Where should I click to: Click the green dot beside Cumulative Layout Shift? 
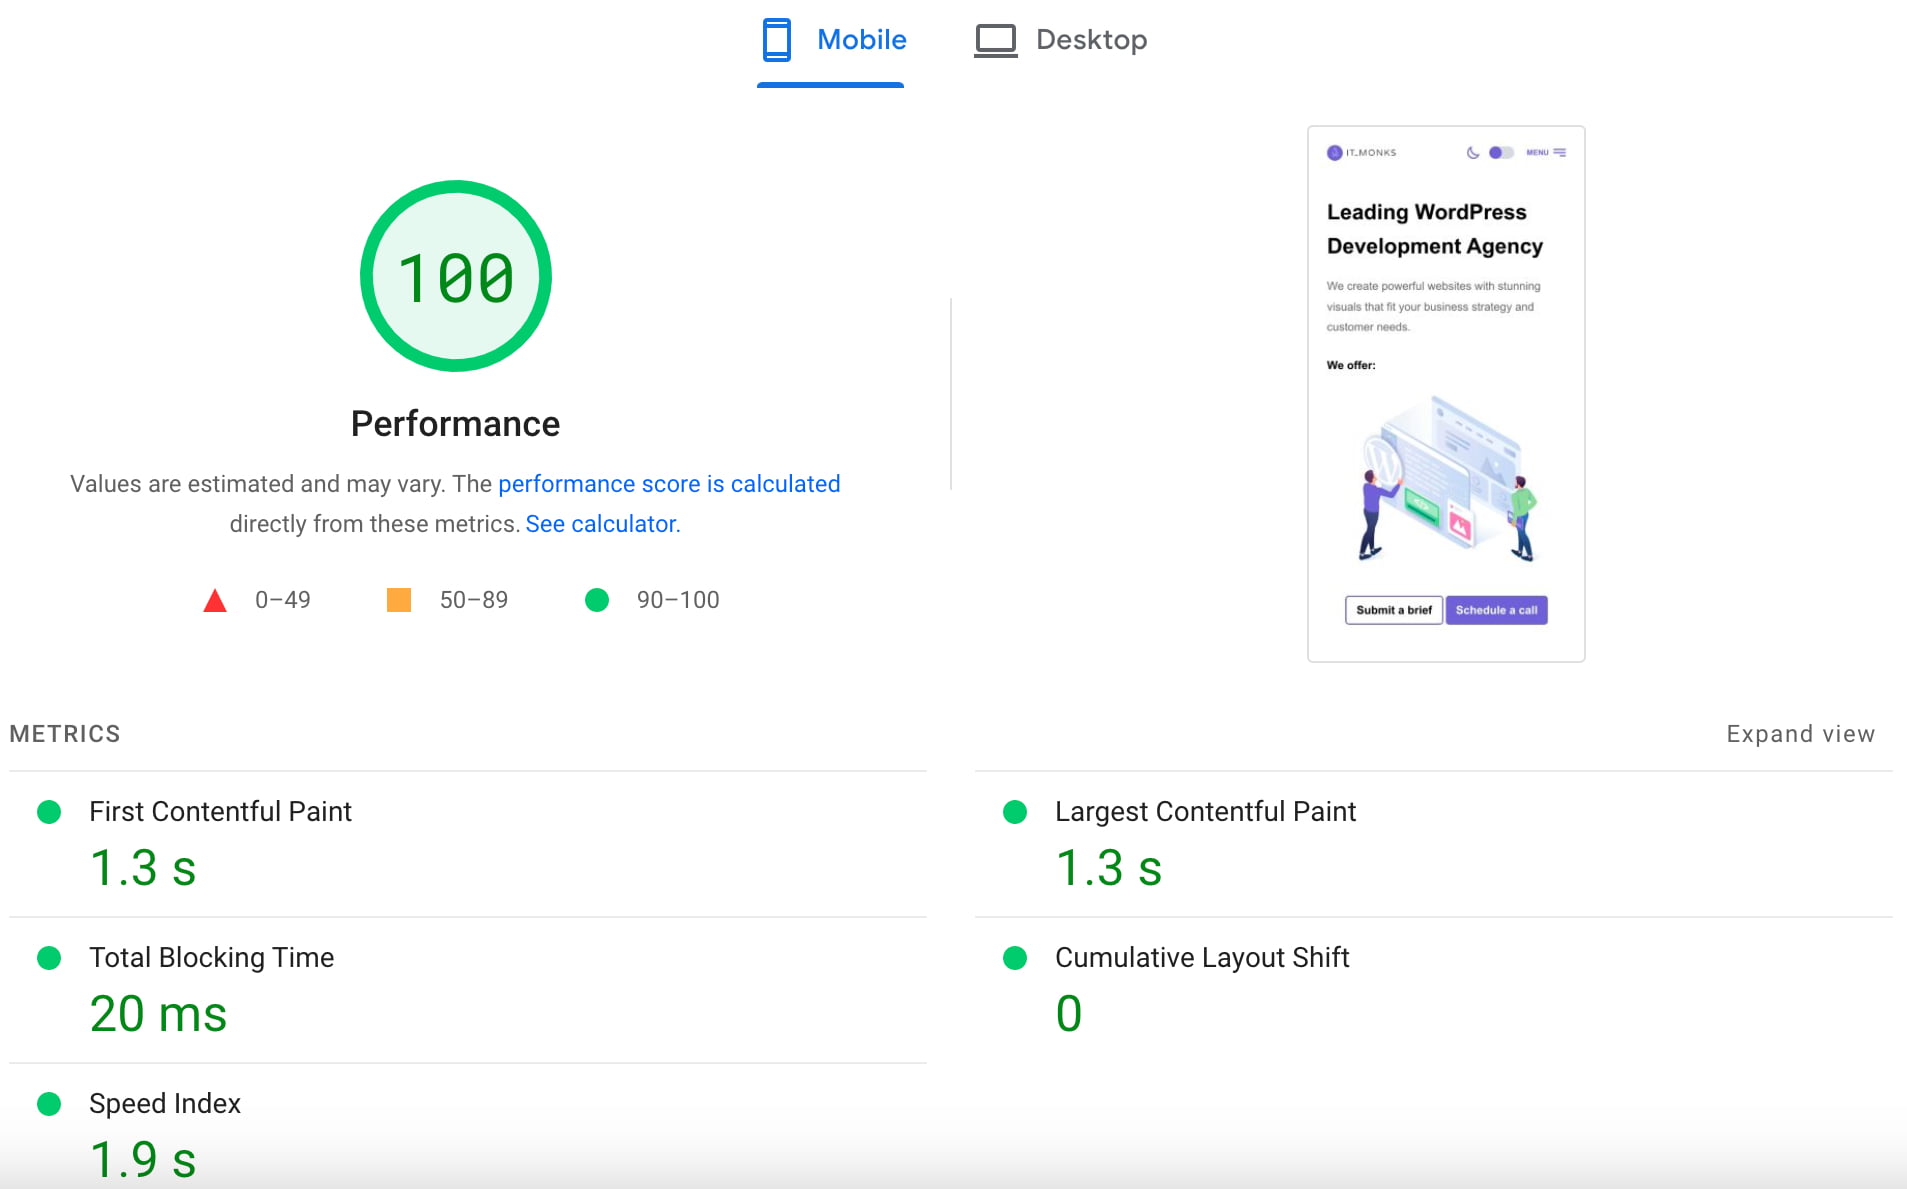pos(1015,959)
